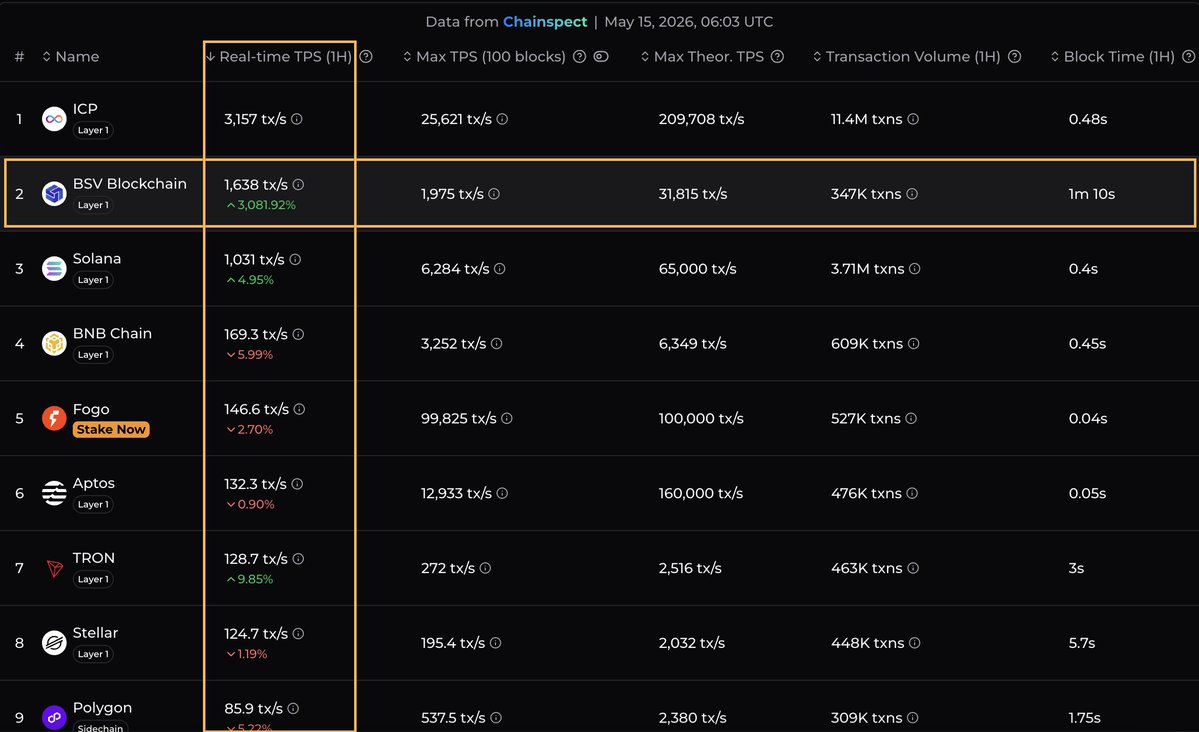Open info icon beside 169.3 tx/s

(x=298, y=334)
